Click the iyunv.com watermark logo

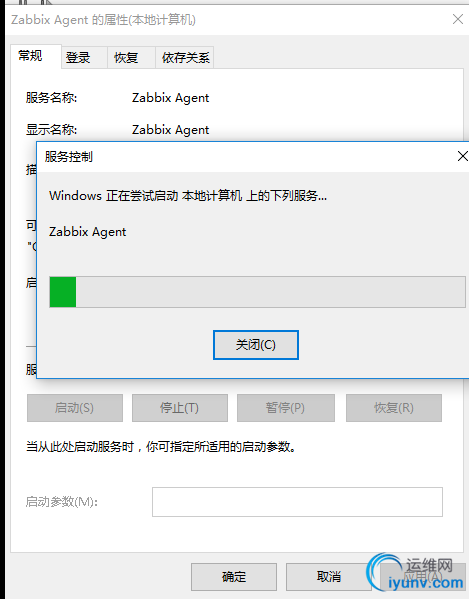(x=415, y=572)
